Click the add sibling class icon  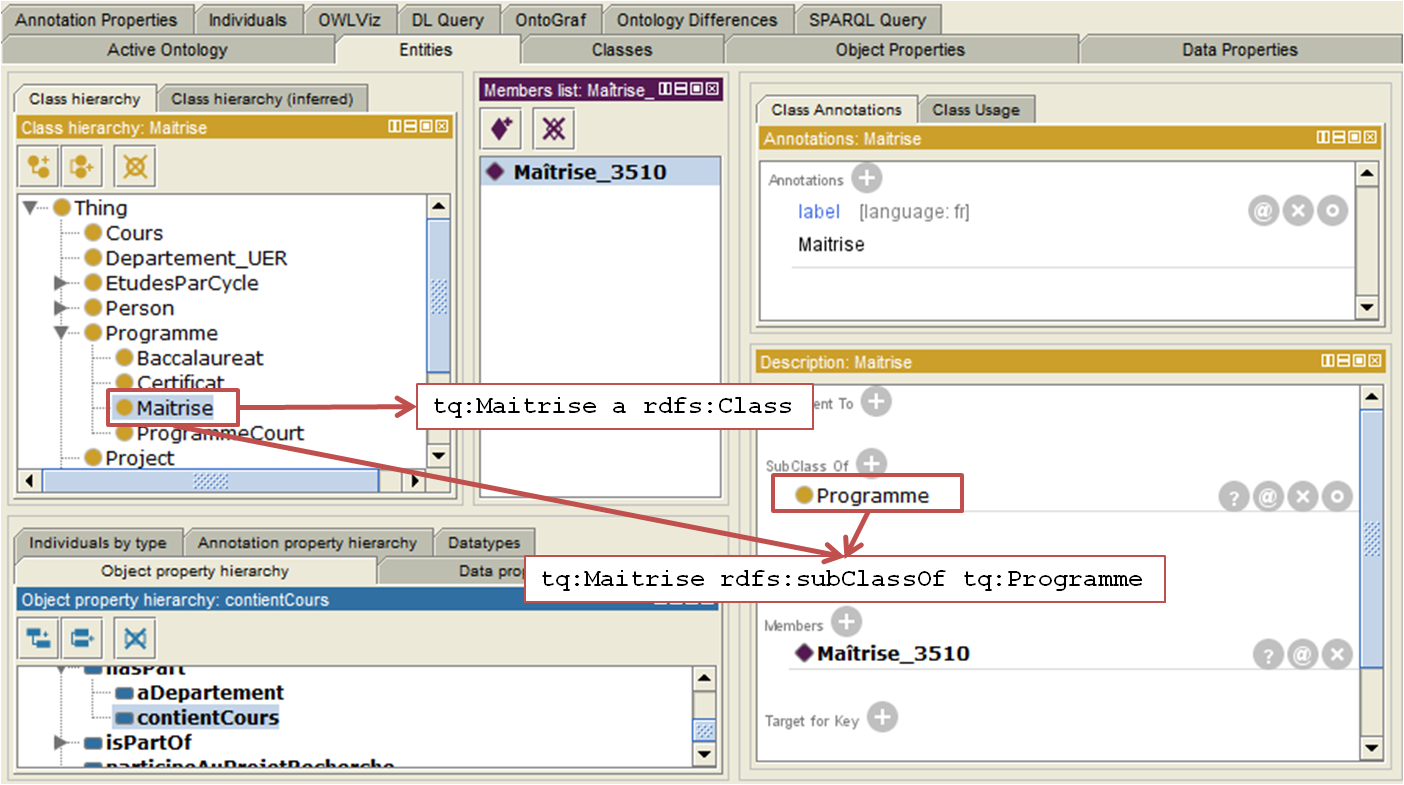[x=83, y=166]
